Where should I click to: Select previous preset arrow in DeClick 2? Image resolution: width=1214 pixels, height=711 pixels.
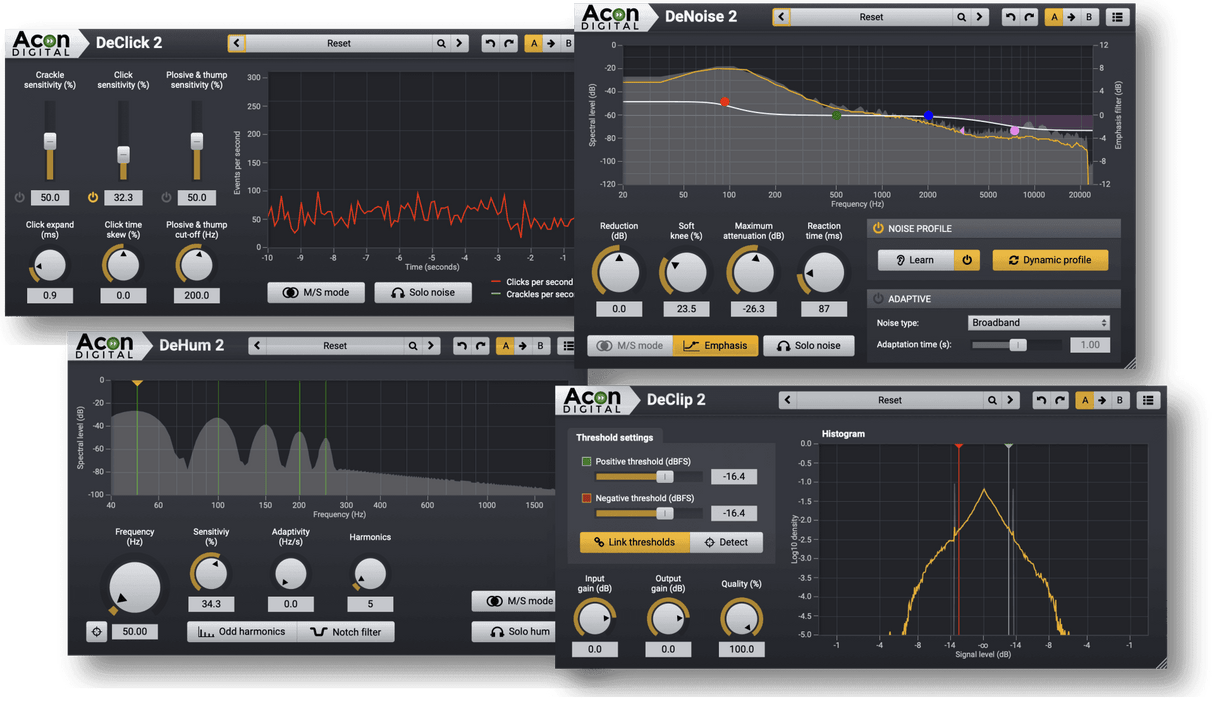pyautogui.click(x=236, y=43)
